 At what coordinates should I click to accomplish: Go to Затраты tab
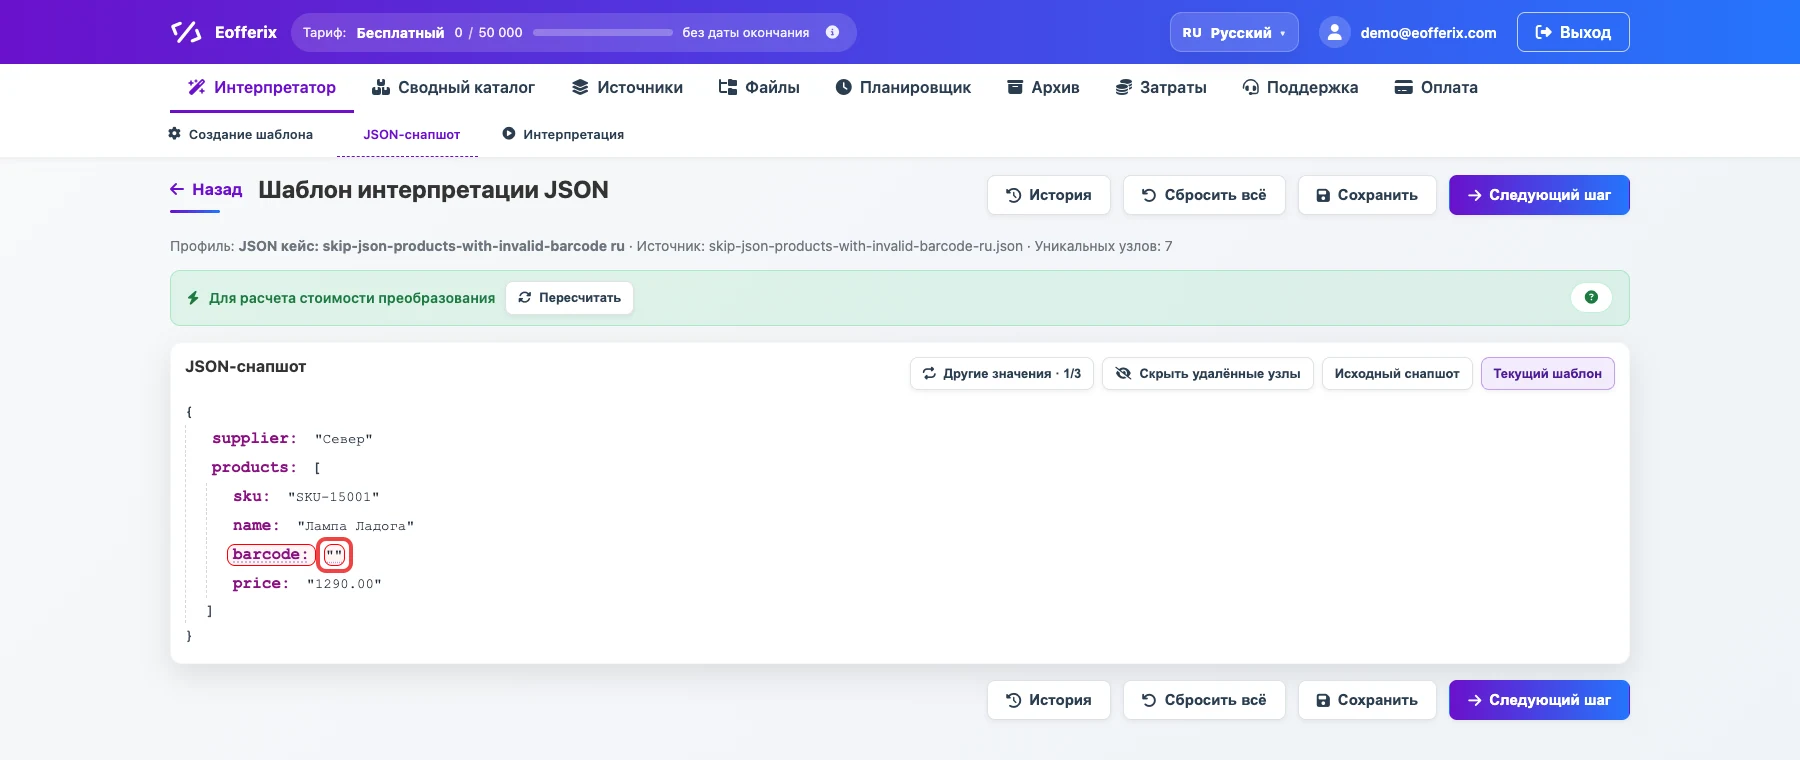1161,87
